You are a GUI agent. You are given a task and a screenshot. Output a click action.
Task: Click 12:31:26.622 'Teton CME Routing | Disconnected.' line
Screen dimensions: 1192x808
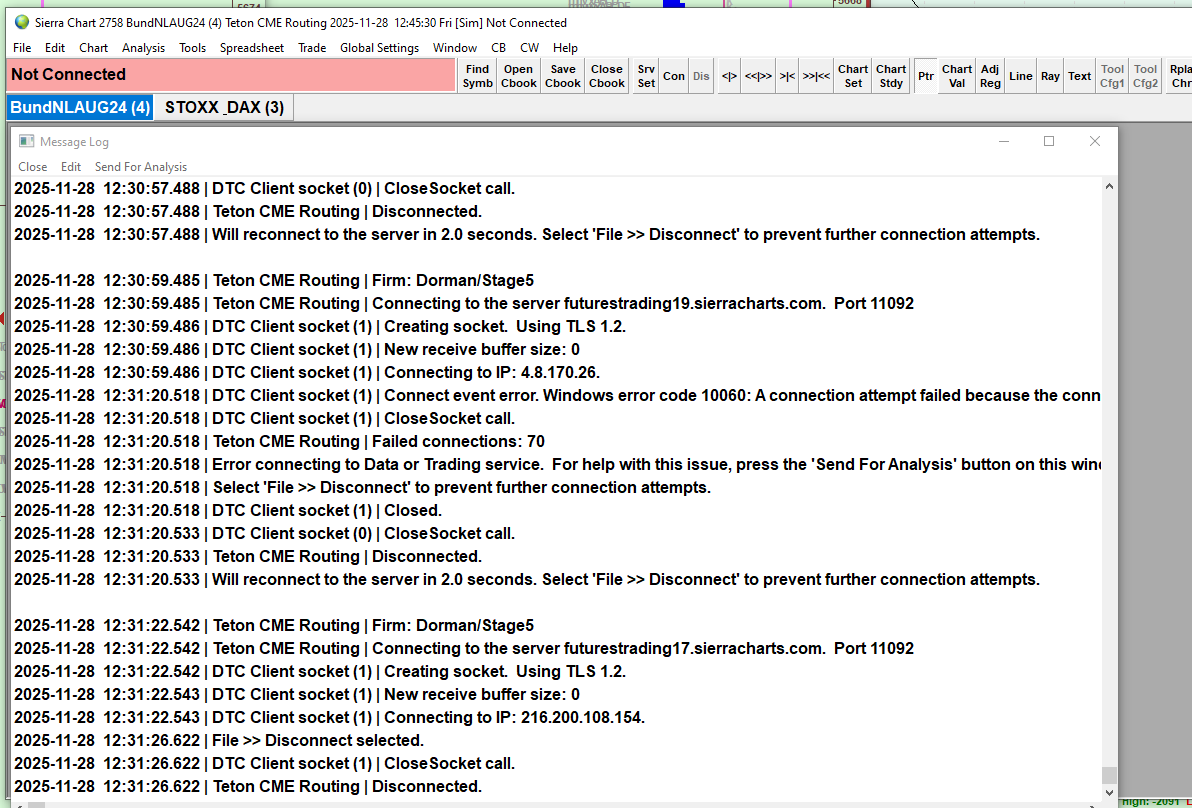pyautogui.click(x=248, y=786)
